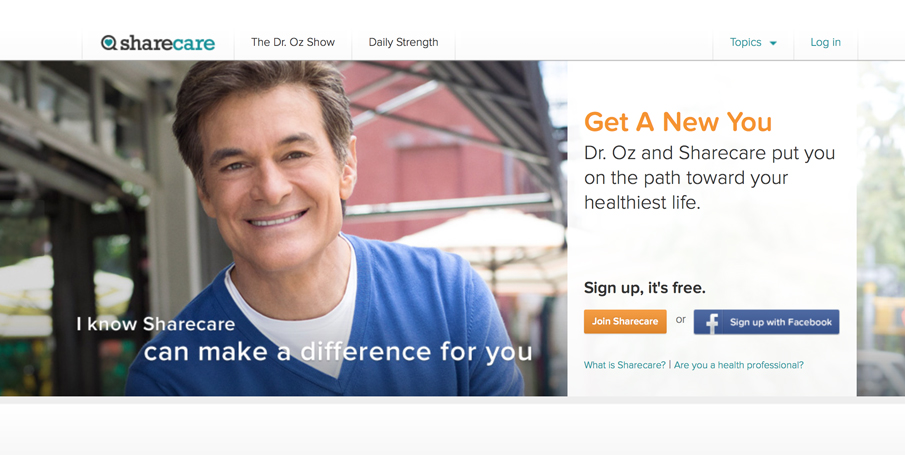
Task: Click the Sharecare heart logo icon
Action: coord(109,42)
